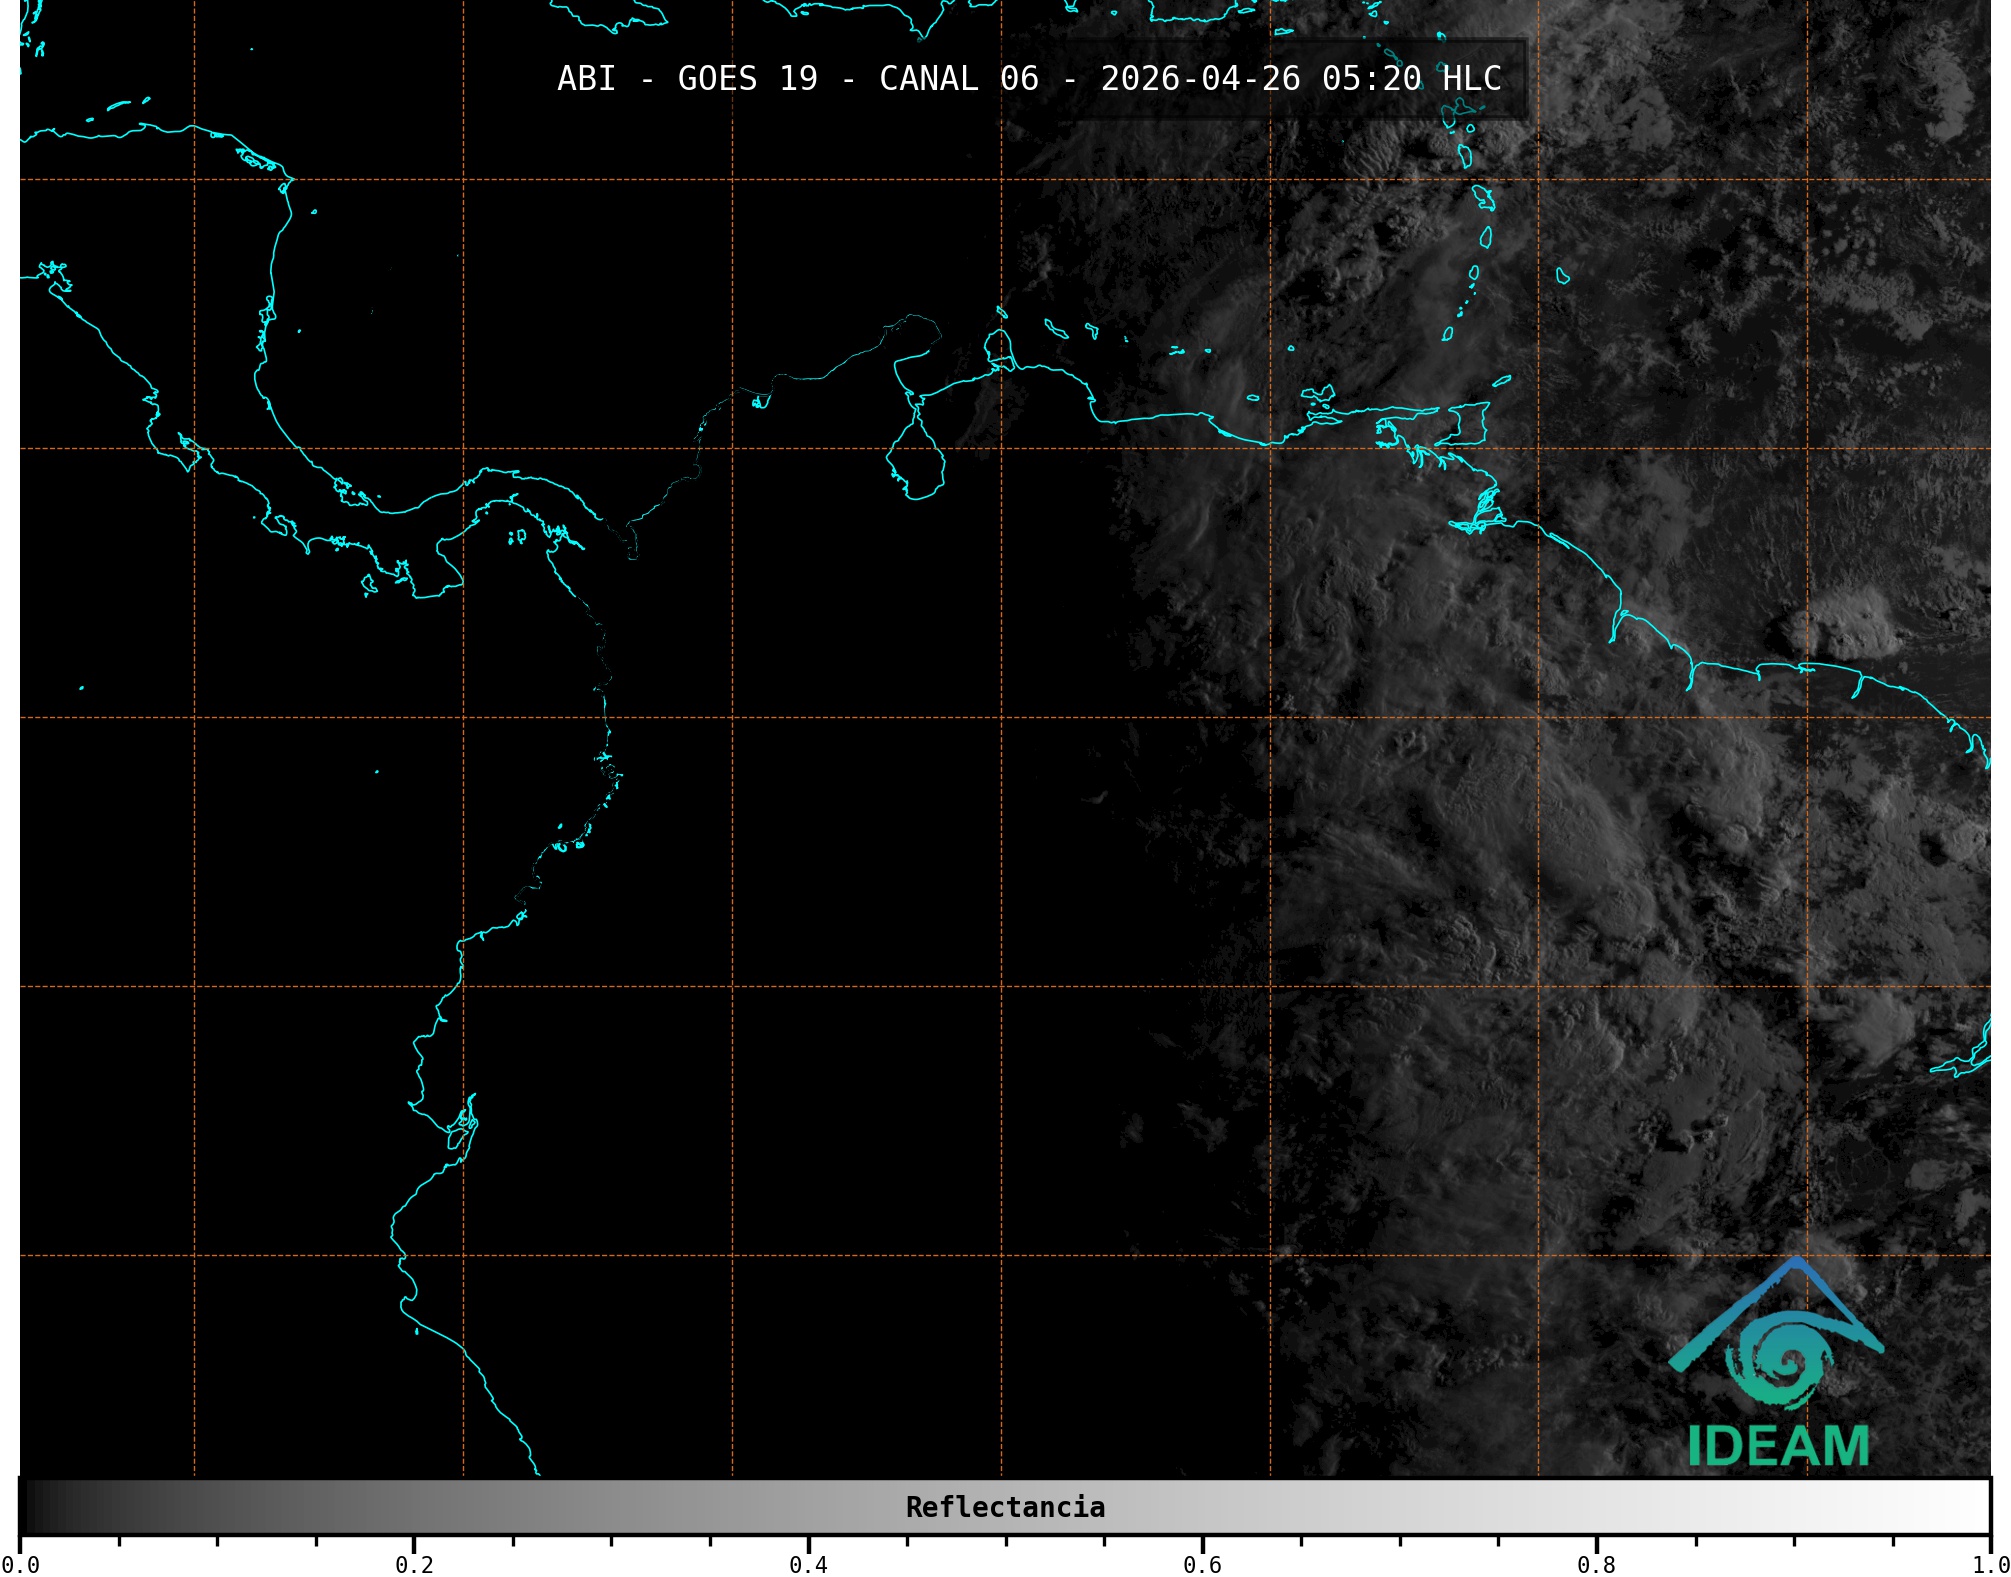Click the Malpelo Island dot off Colombia
This screenshot has width=2011, height=1577.
(377, 771)
